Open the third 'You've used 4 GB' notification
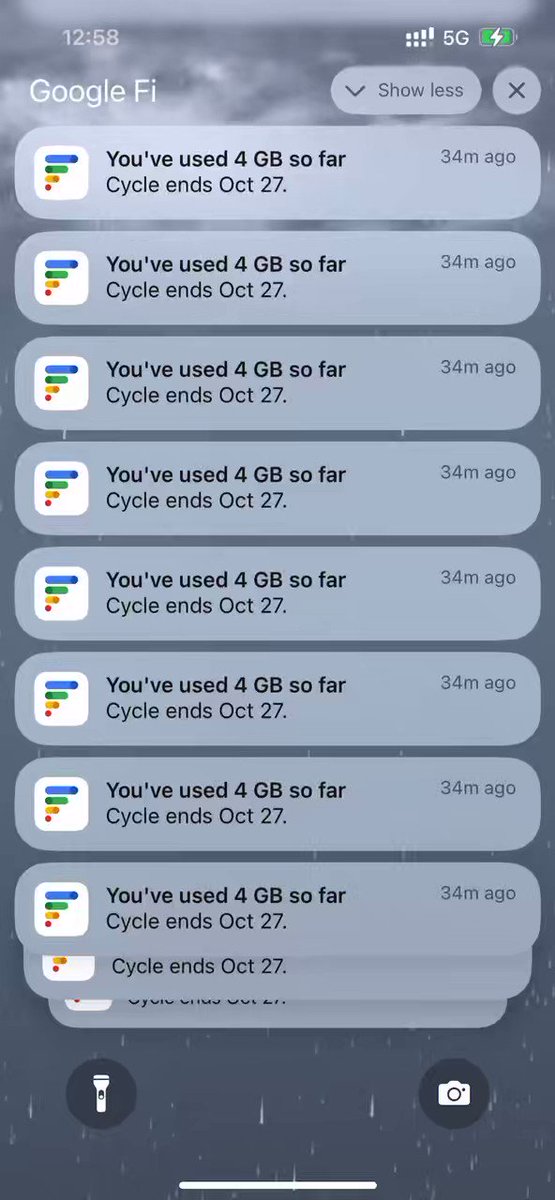 tap(278, 383)
